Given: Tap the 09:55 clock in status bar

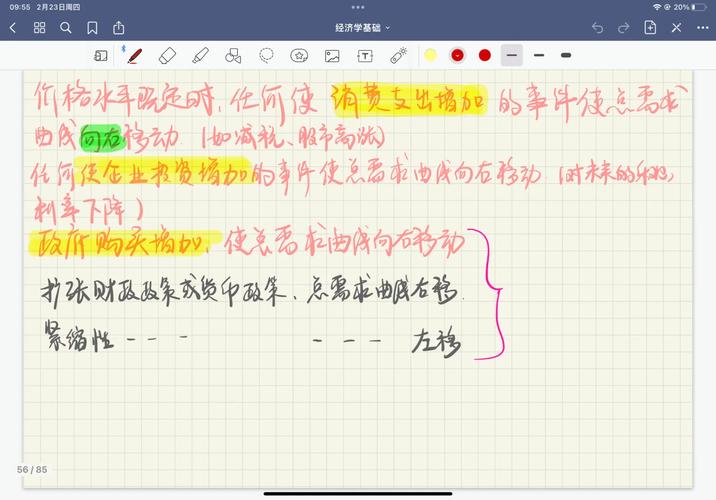Looking at the screenshot, I should pyautogui.click(x=20, y=7).
